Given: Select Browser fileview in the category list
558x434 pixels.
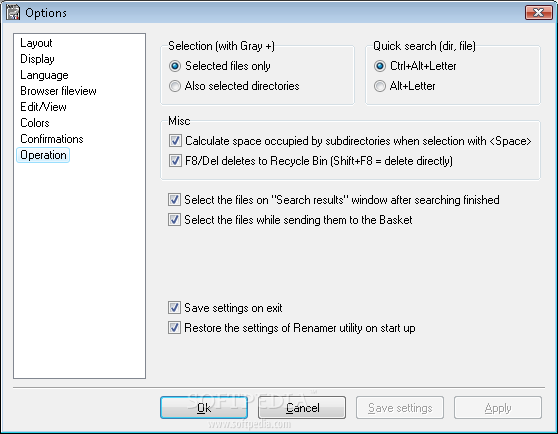Looking at the screenshot, I should coord(58,91).
